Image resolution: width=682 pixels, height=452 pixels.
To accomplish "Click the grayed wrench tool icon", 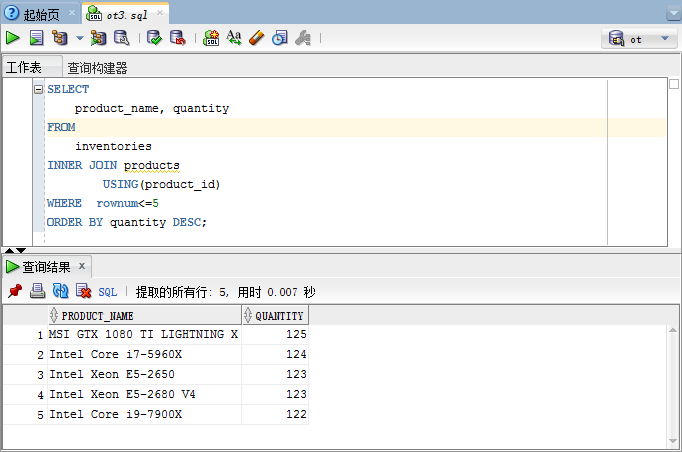I will tap(303, 38).
